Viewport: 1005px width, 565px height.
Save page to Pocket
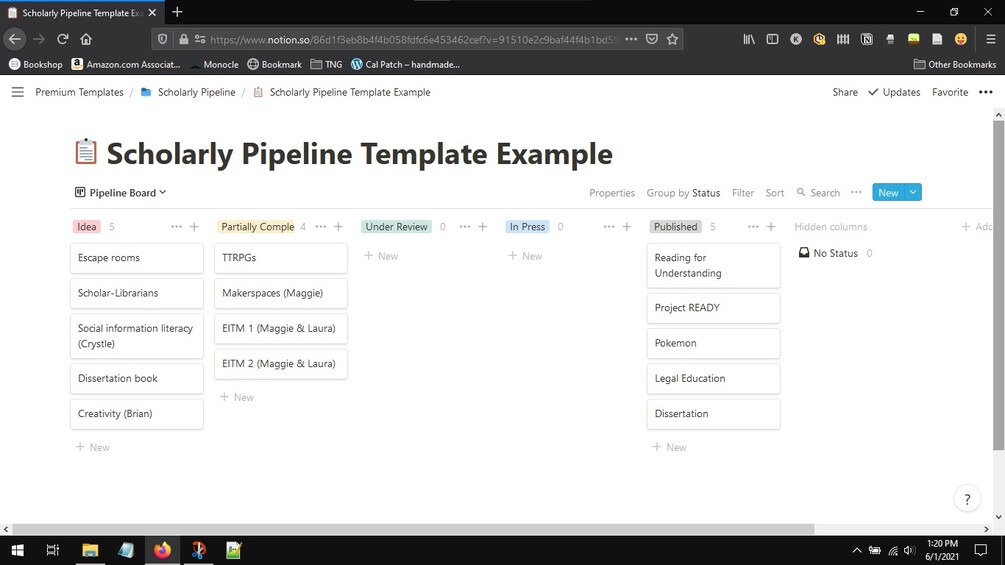pyautogui.click(x=652, y=39)
